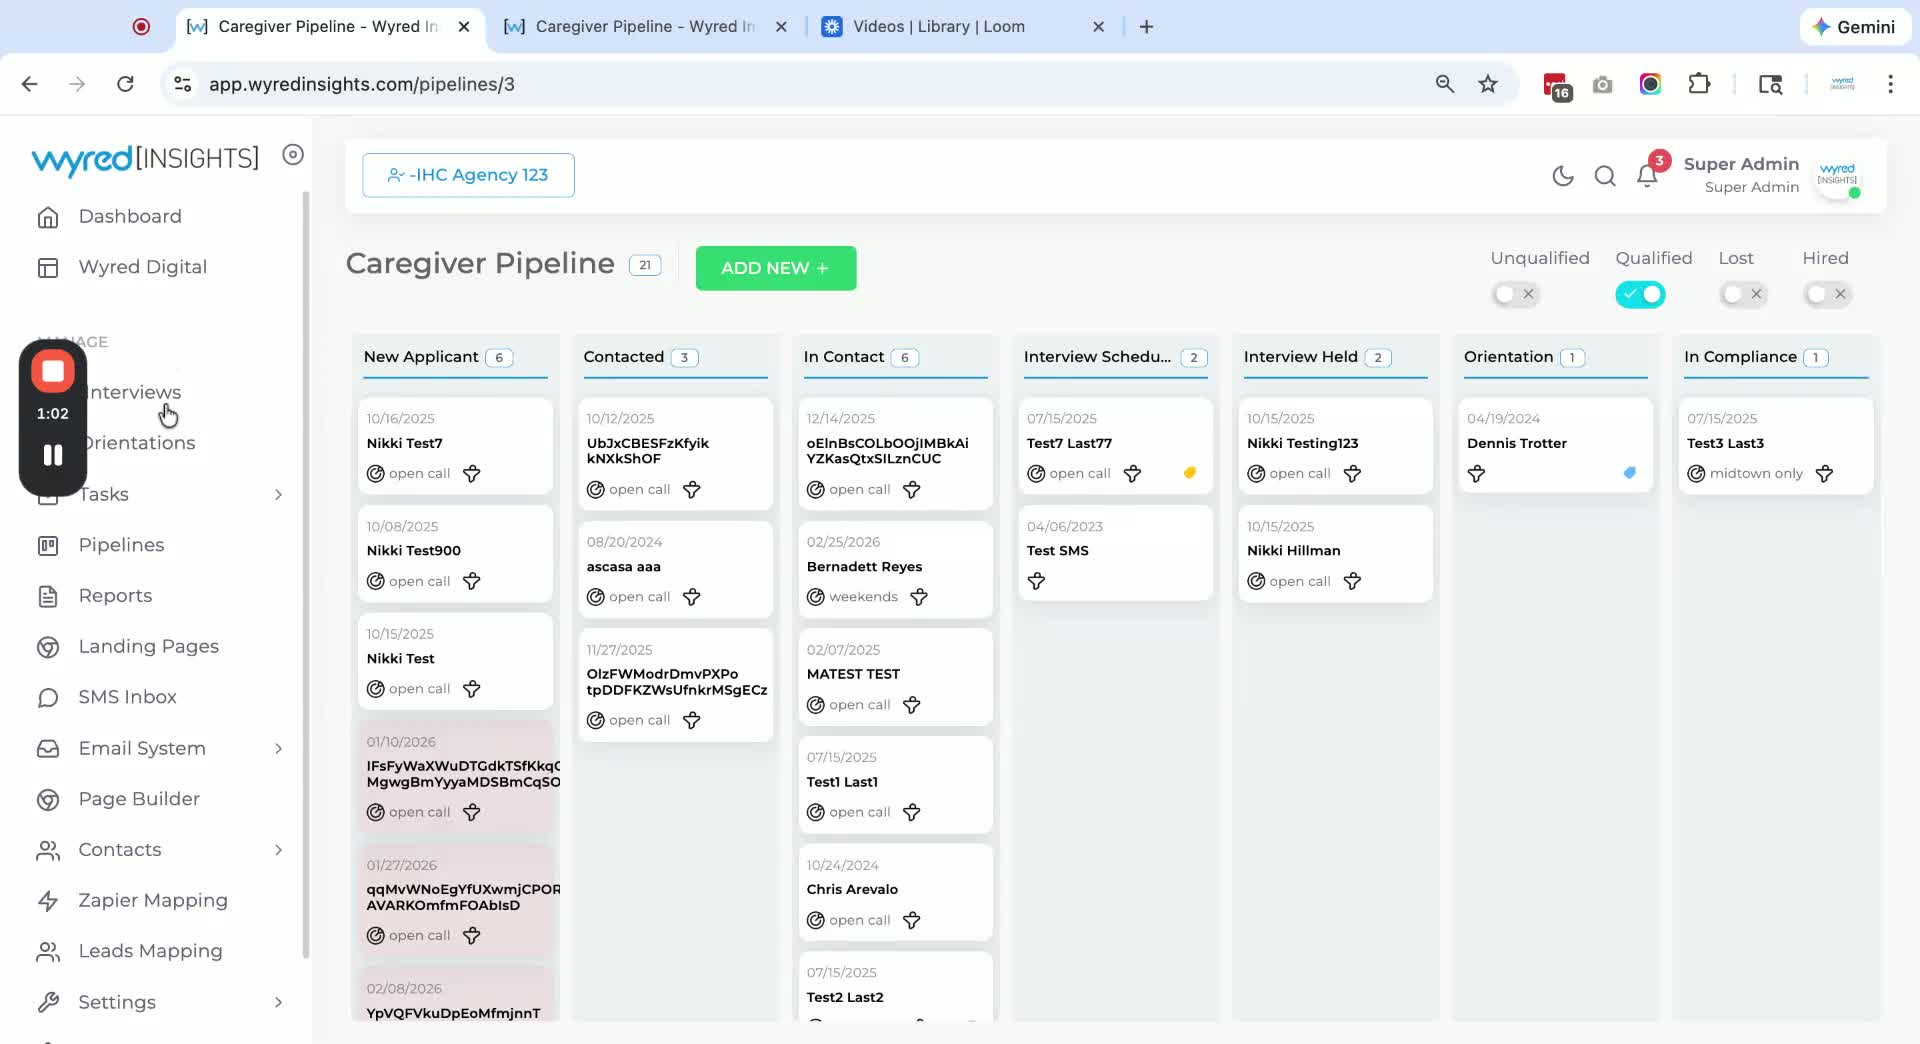Open Pipelines in the sidebar

(121, 545)
